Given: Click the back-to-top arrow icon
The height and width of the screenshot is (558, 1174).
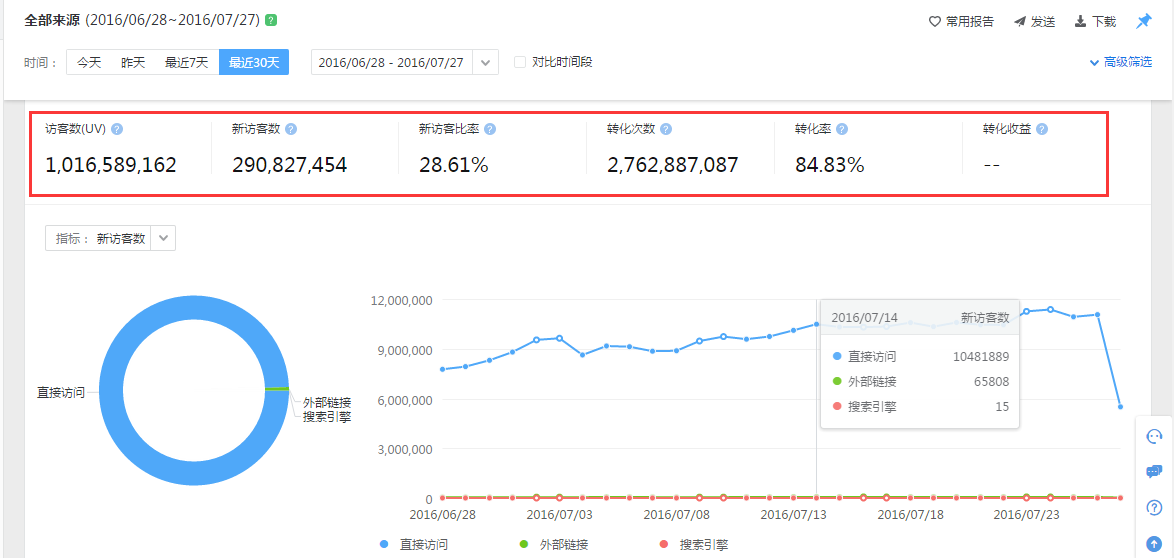Looking at the screenshot, I should click(1154, 543).
